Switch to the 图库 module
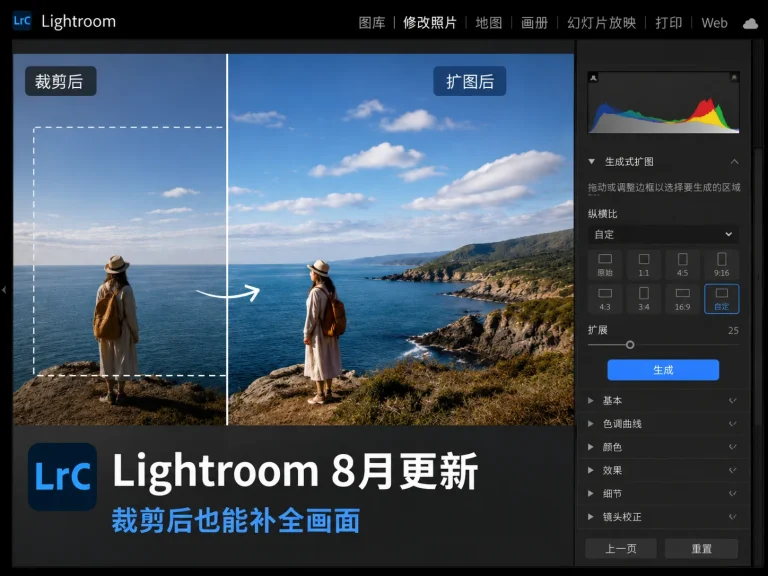 [372, 23]
